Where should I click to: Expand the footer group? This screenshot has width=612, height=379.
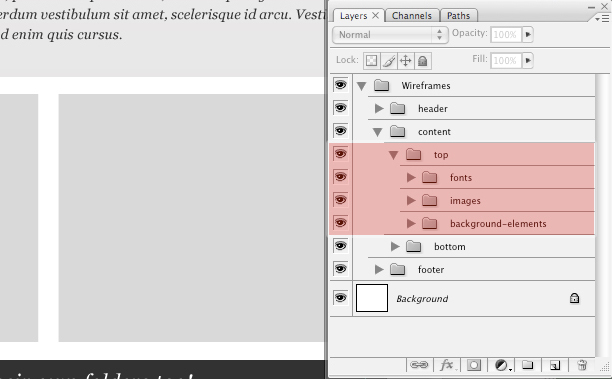coord(379,269)
